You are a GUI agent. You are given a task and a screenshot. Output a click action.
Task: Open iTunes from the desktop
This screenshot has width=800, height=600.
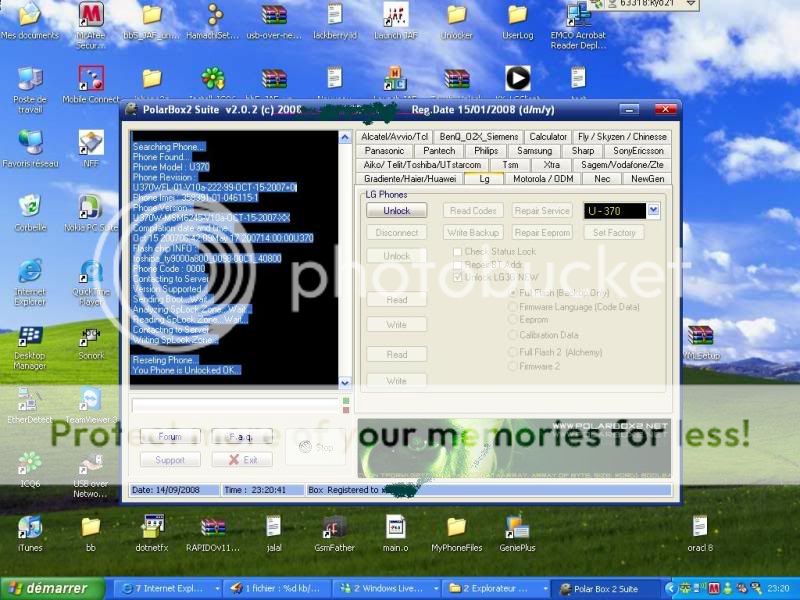(30, 534)
